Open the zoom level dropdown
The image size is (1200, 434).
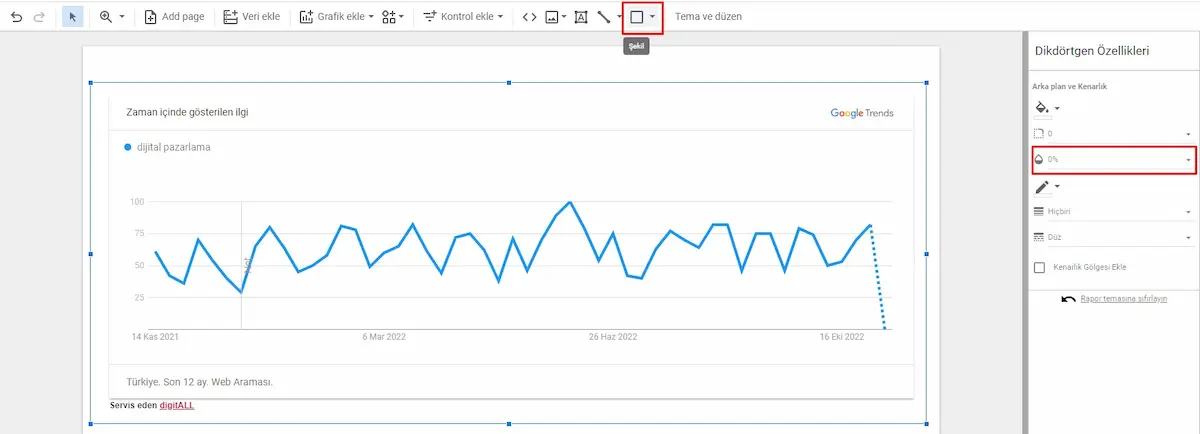coord(112,17)
